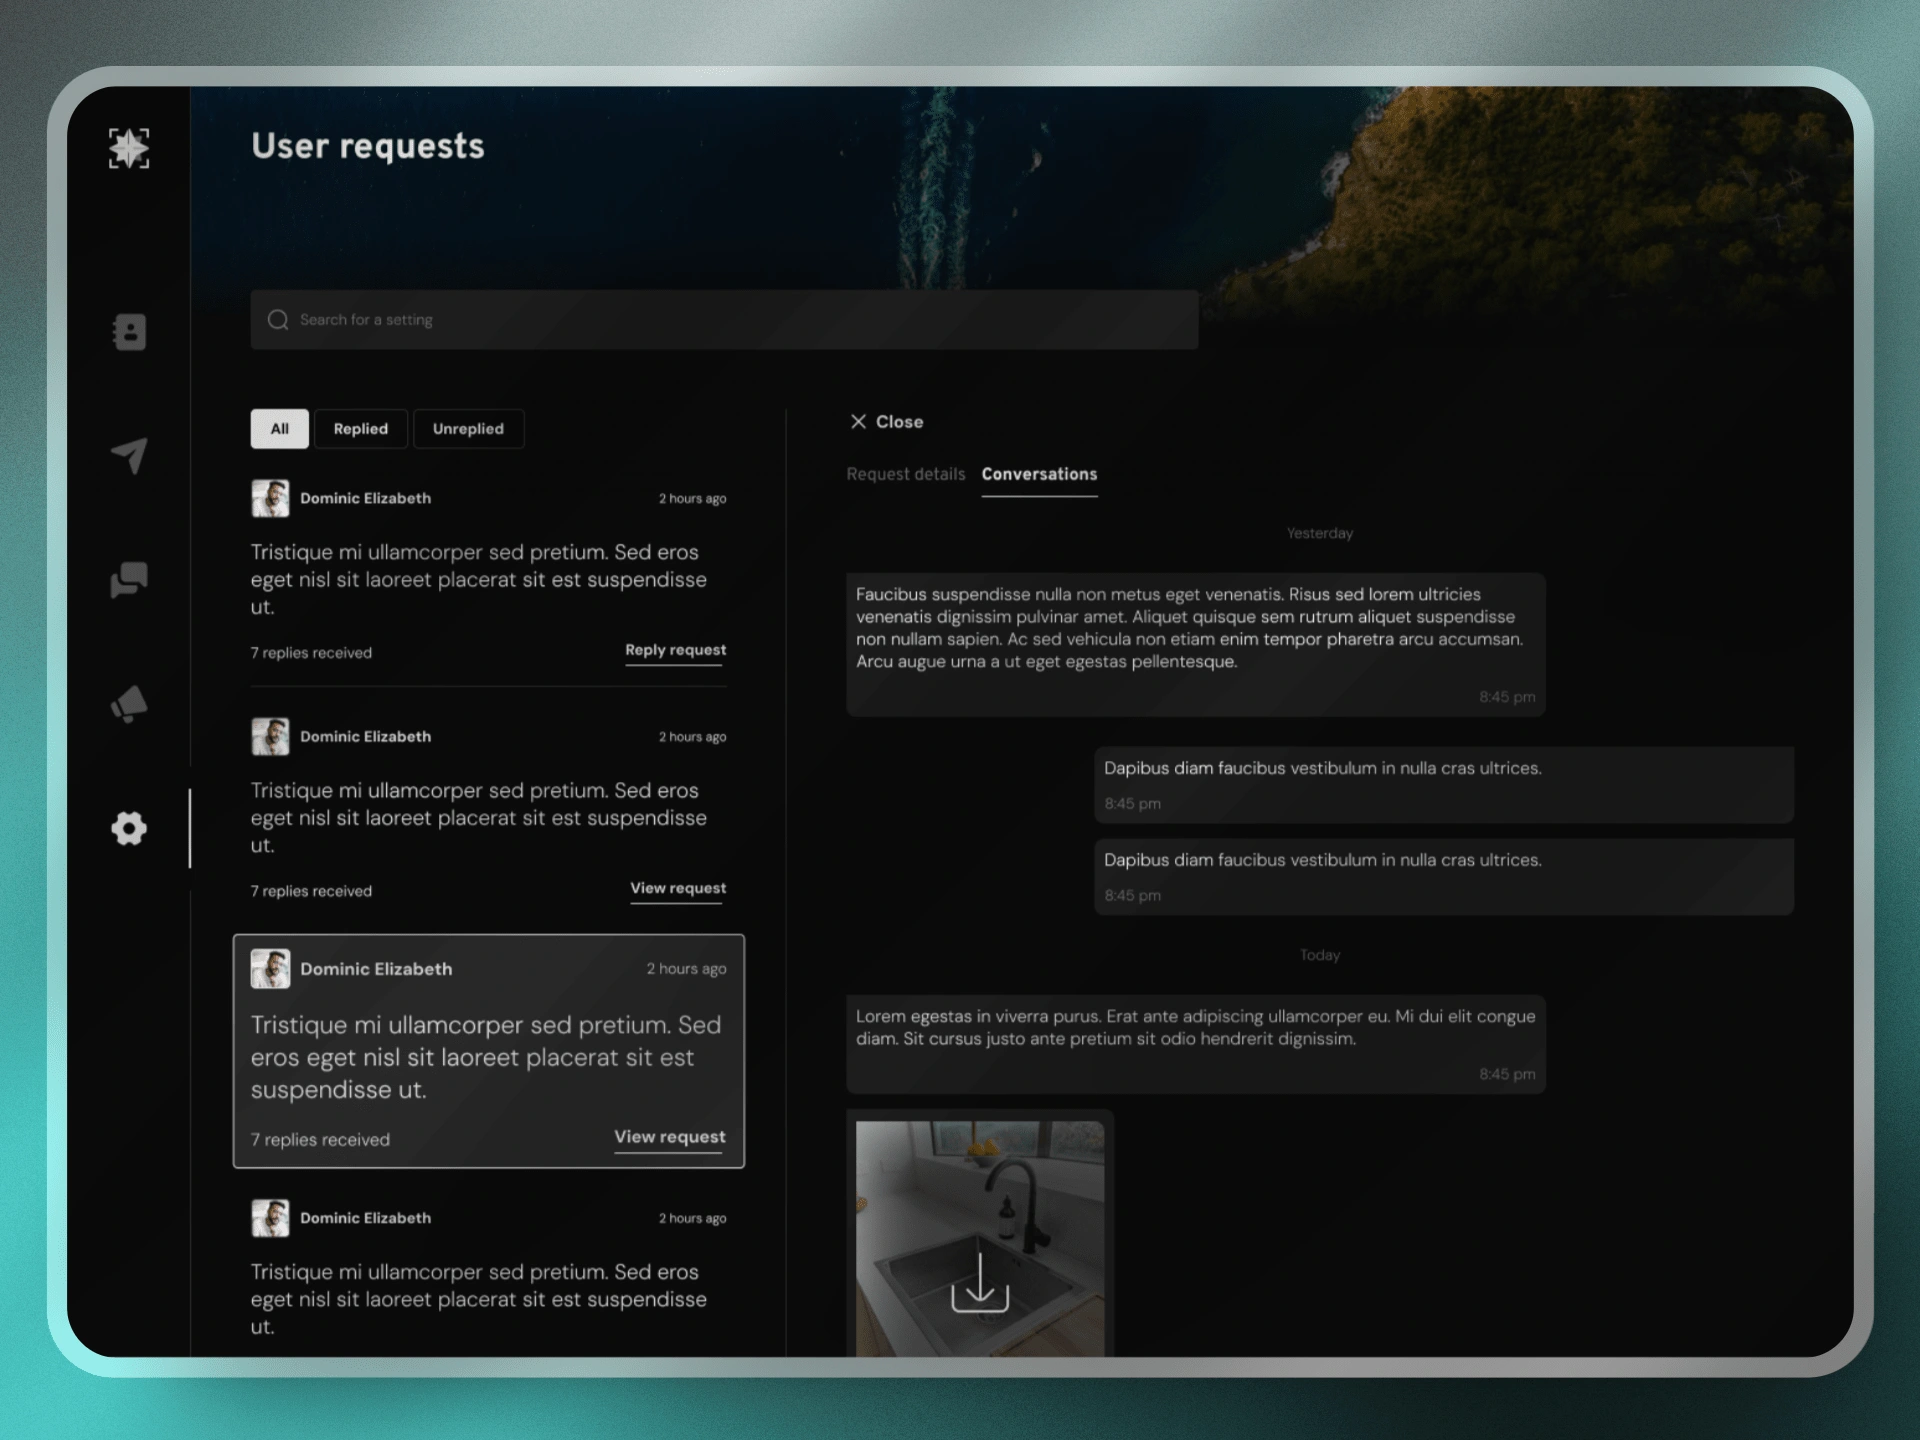This screenshot has width=1920, height=1440.
Task: Click the message starting Faucibus suspendisse nulla
Action: pyautogui.click(x=1196, y=644)
